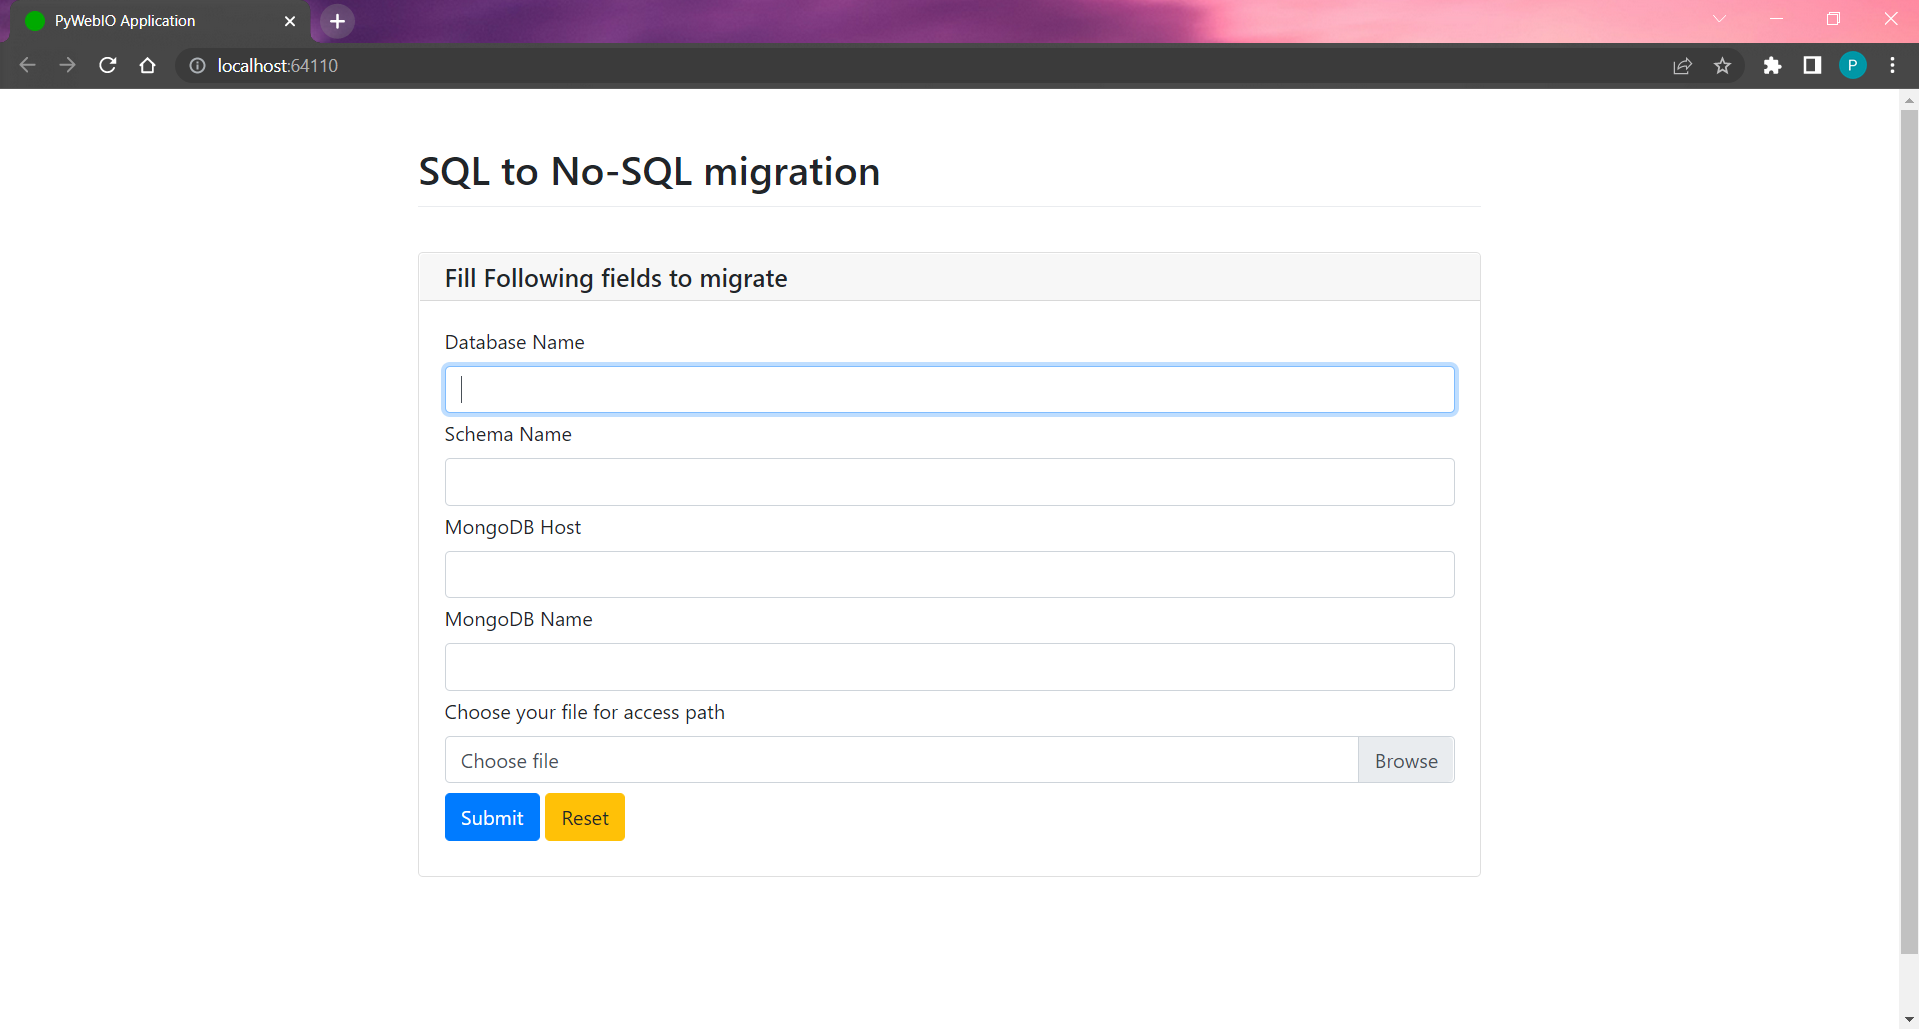The width and height of the screenshot is (1919, 1029).
Task: Click the site information icon in address bar
Action: point(197,65)
